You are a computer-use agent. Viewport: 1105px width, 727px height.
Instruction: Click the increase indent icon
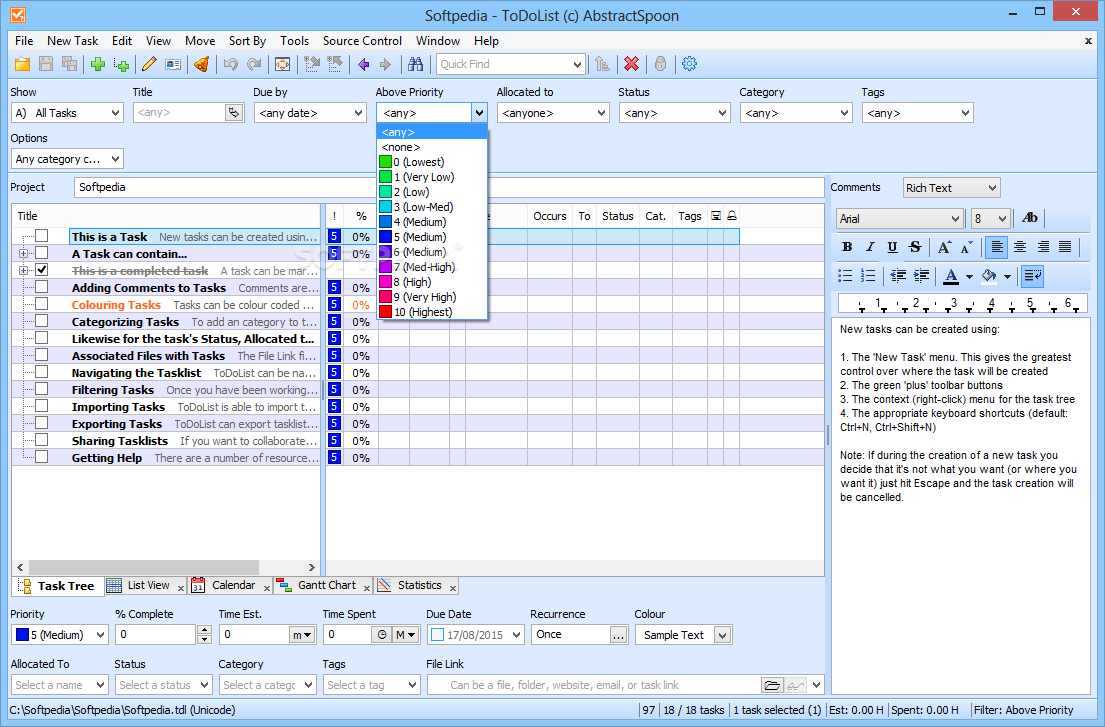pos(921,275)
